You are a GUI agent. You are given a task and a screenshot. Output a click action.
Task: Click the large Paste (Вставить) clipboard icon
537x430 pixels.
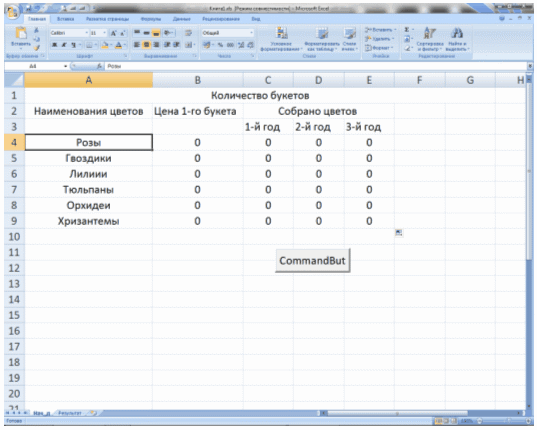tap(21, 33)
